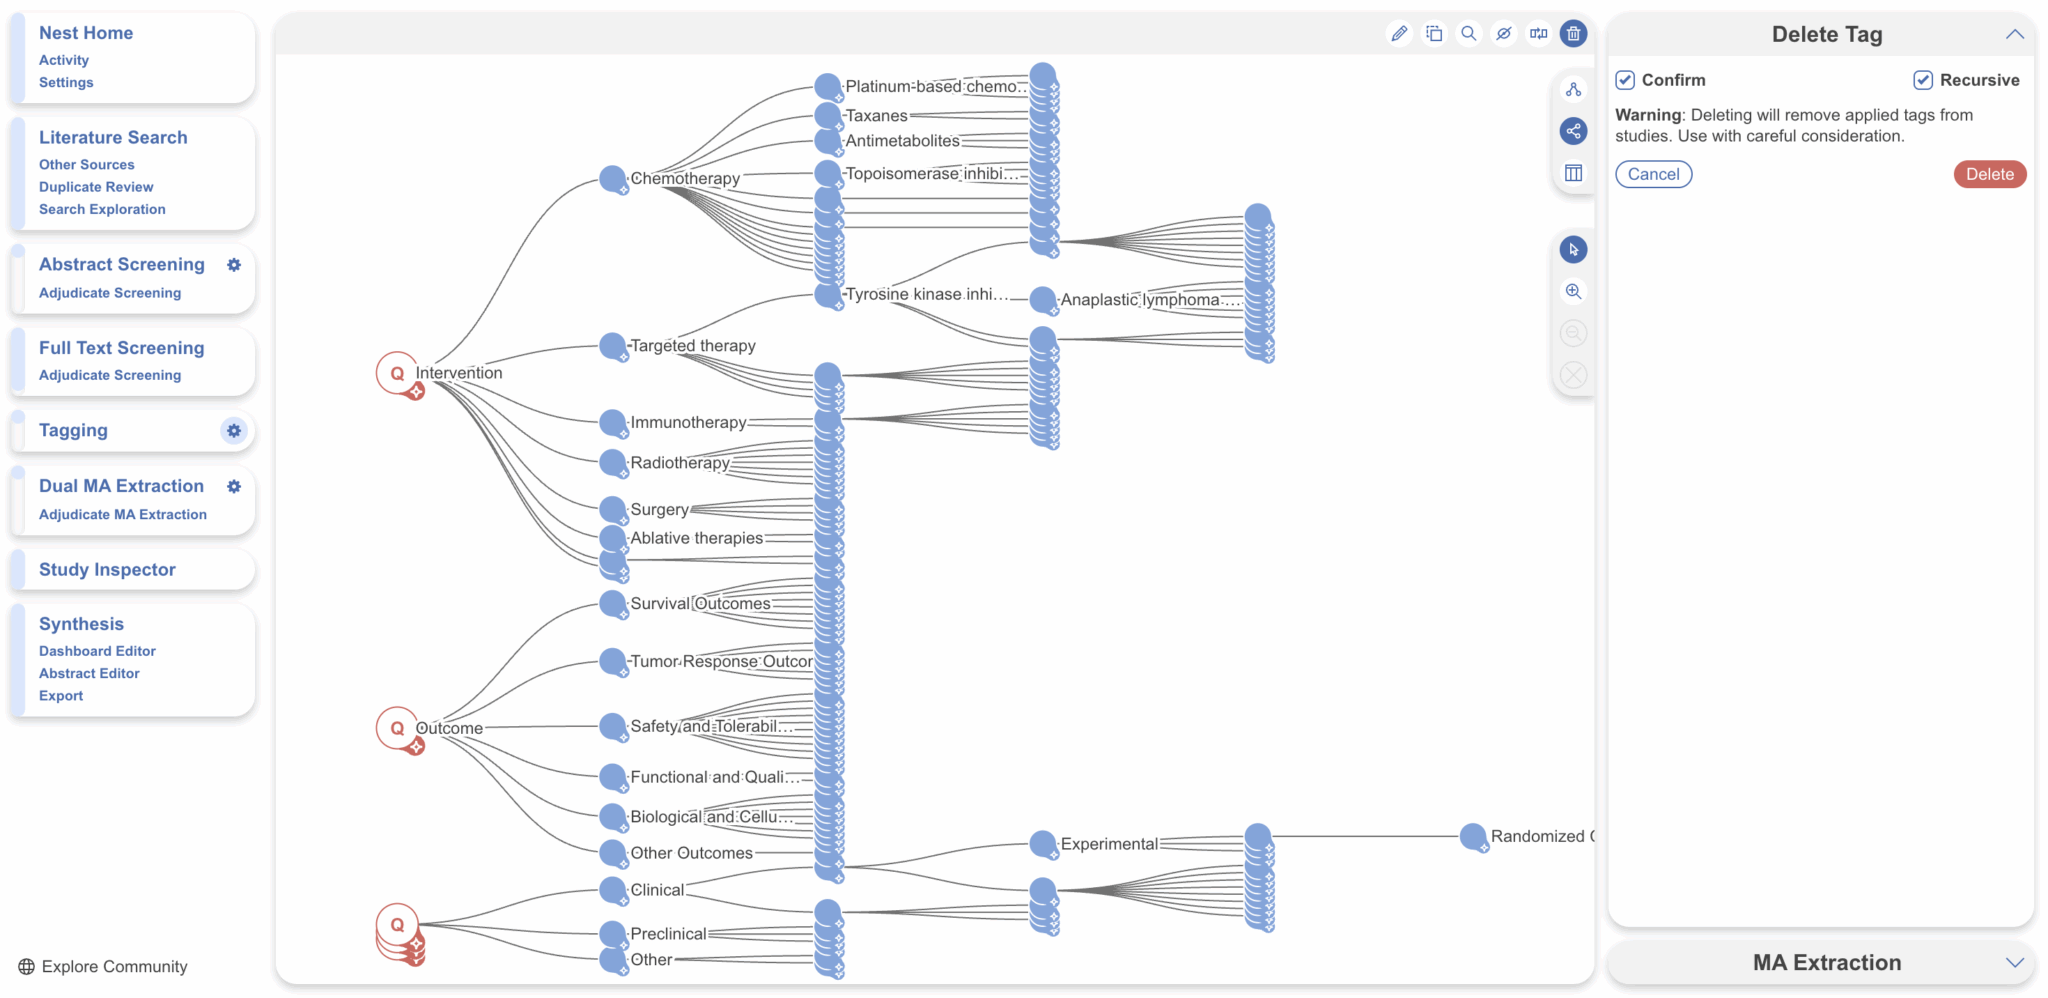Open Dashboard Editor link
The height and width of the screenshot is (998, 2048).
click(97, 651)
